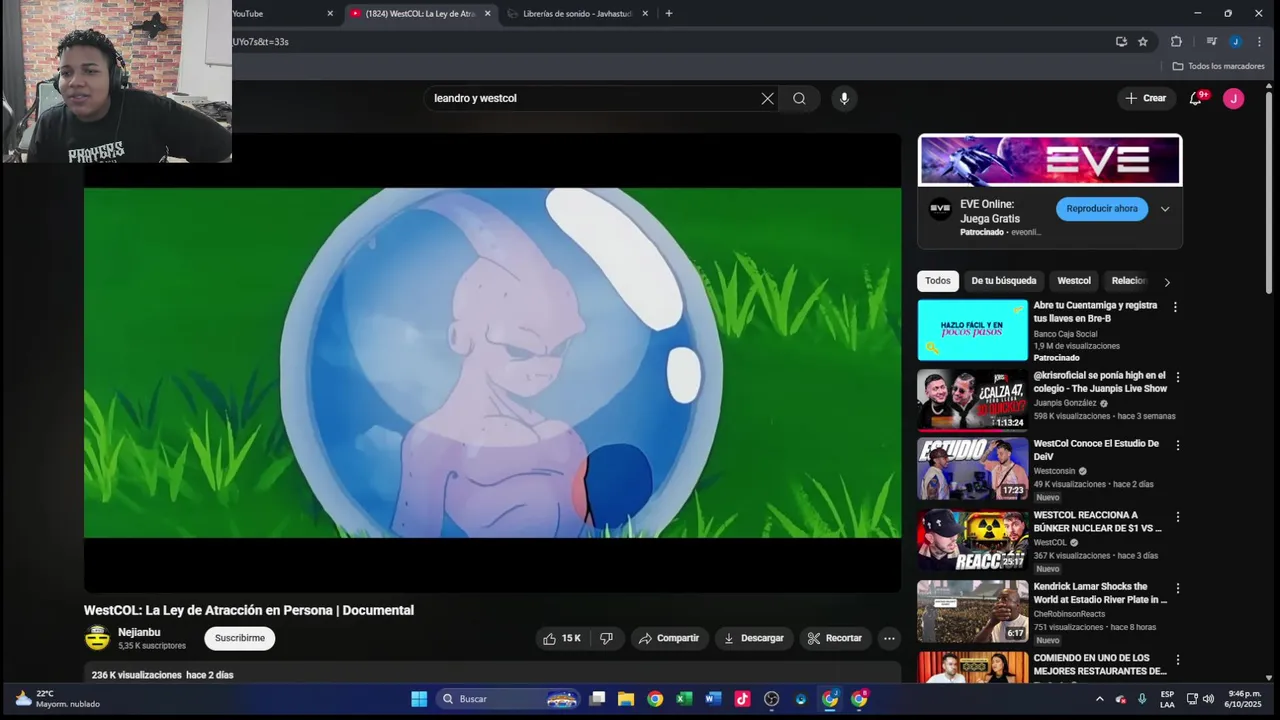1280x720 pixels.
Task: Click the Westconsin channel name
Action: (1054, 471)
